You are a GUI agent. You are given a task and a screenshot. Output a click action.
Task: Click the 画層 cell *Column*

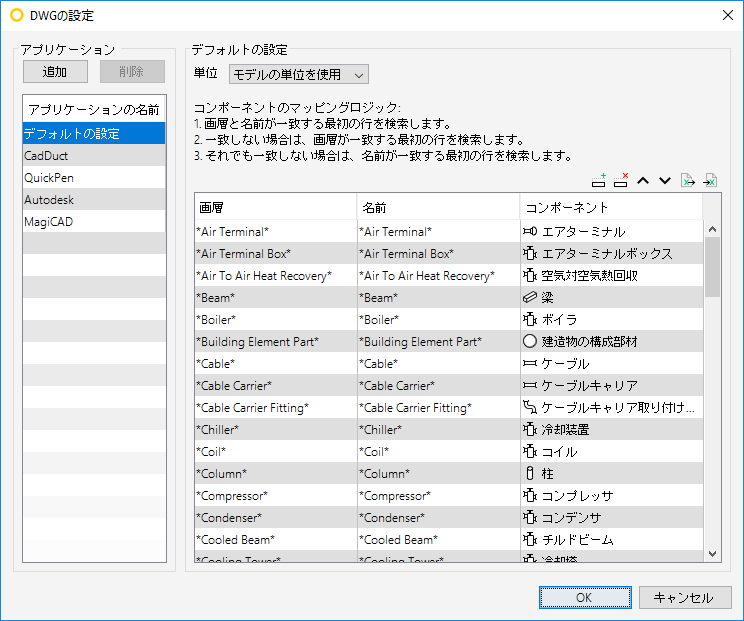coord(276,473)
